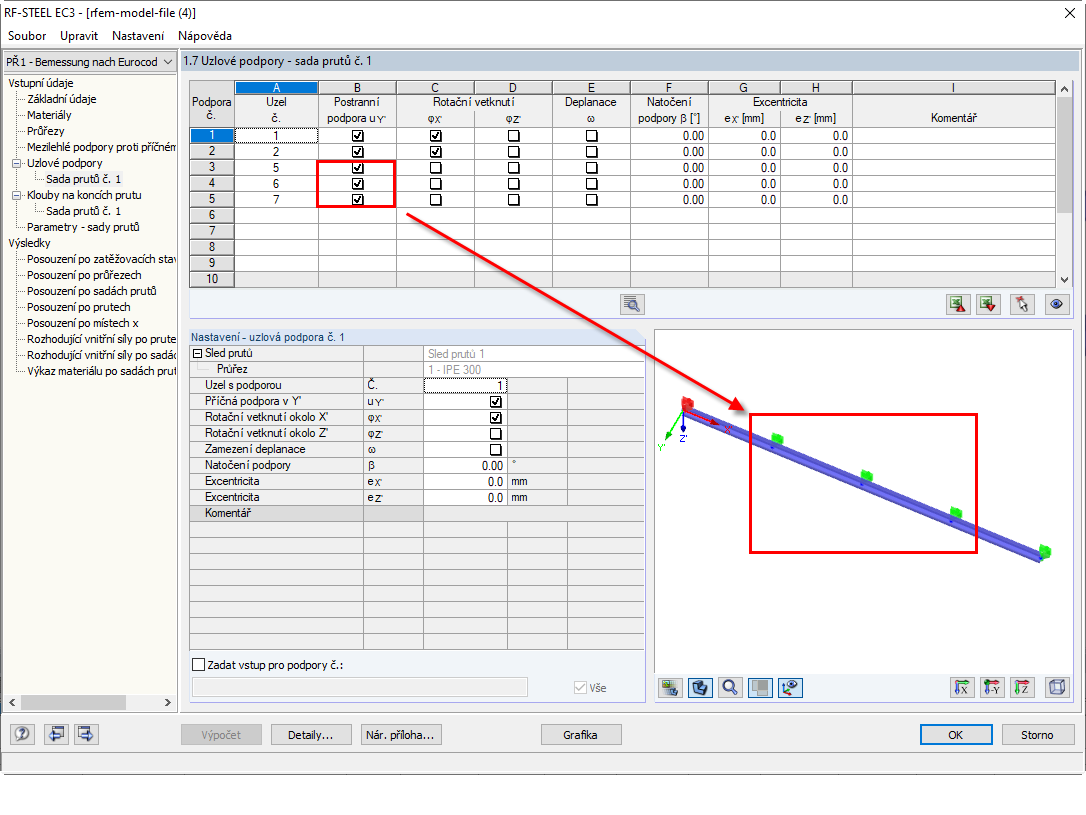Image resolution: width=1086 pixels, height=815 pixels.
Task: Open Posouzení po průřezech results
Action: [x=84, y=275]
